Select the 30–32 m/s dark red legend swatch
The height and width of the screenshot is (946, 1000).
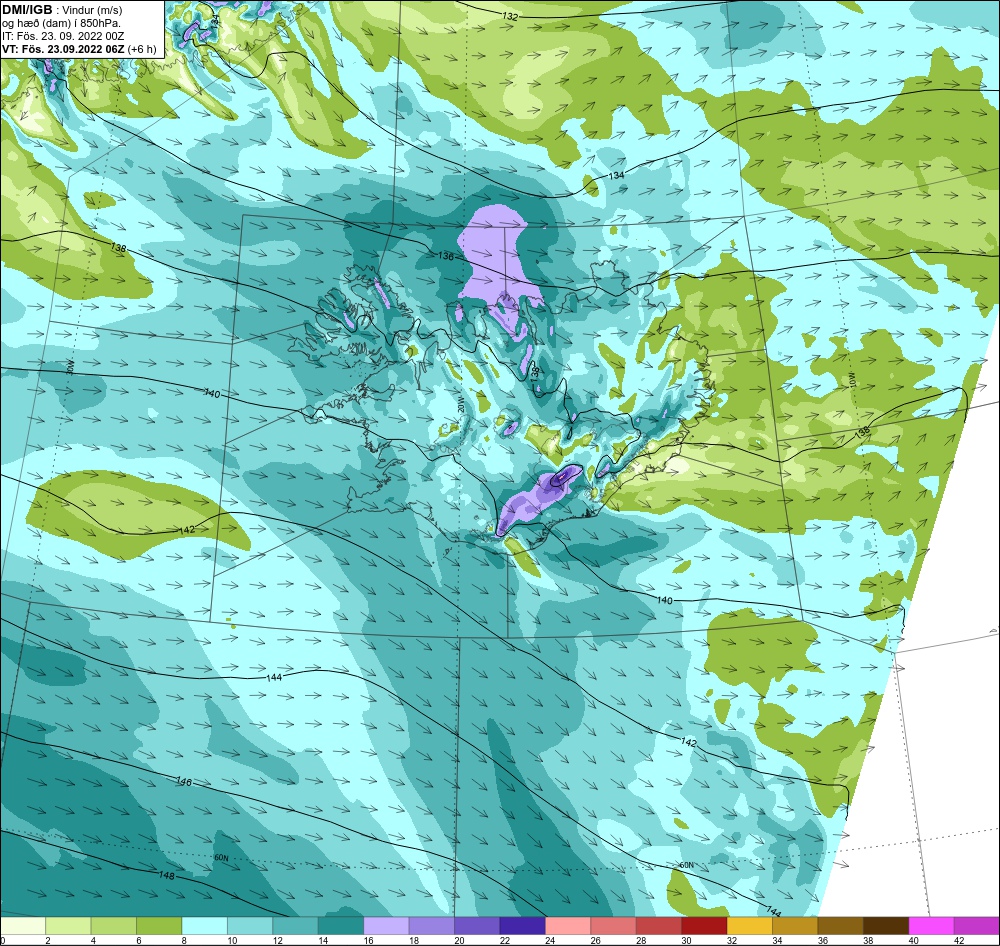tap(704, 926)
